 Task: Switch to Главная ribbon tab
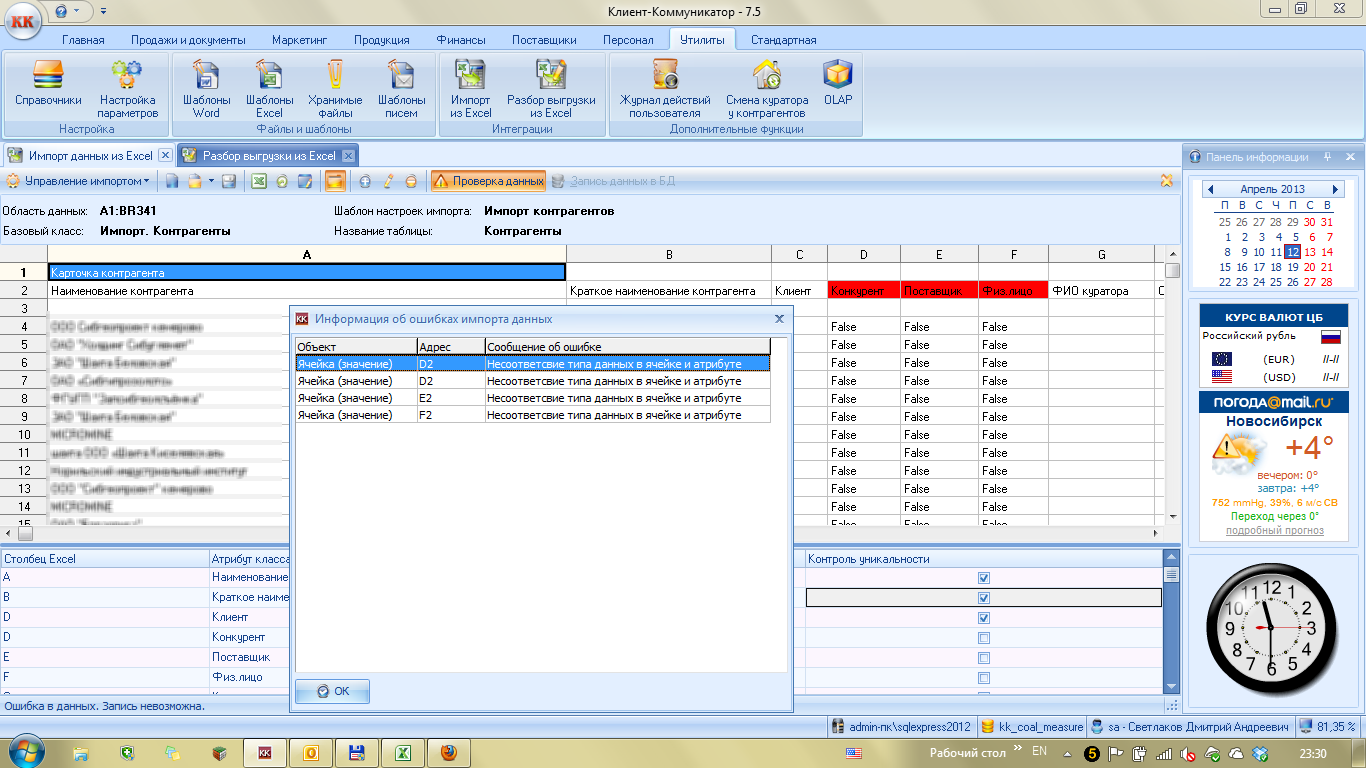pos(83,40)
